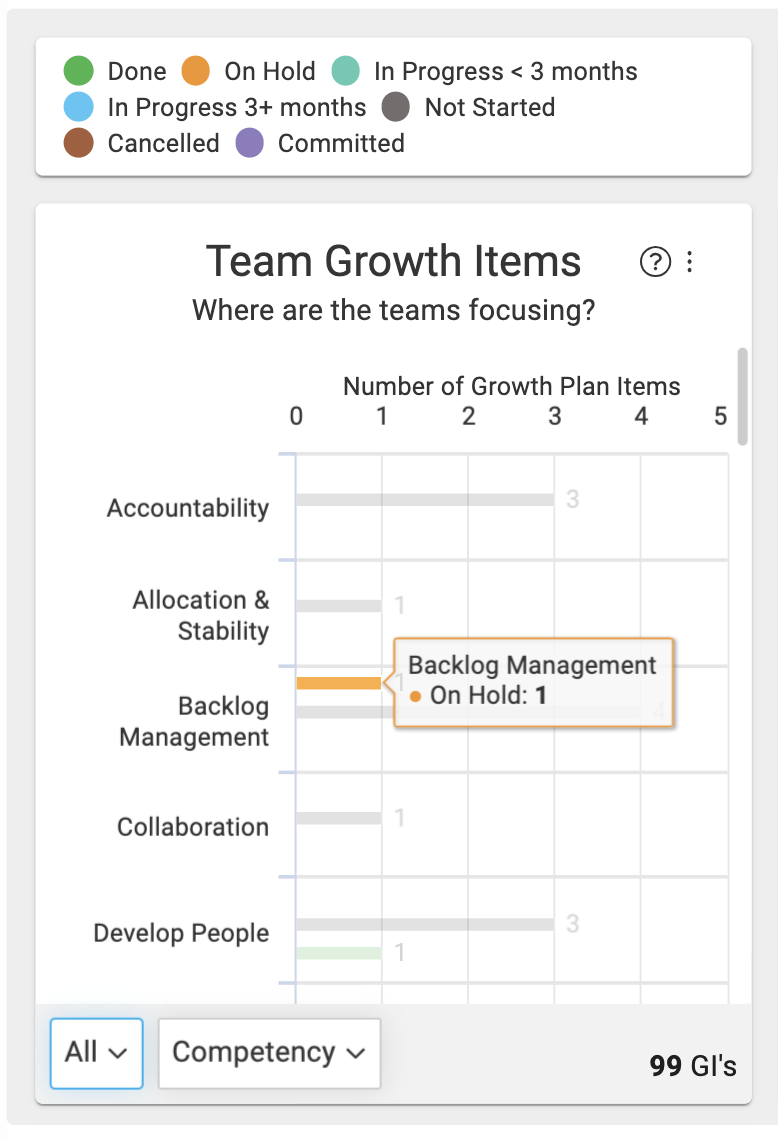Click the Develop People category label
778x1140 pixels.
coord(181,933)
